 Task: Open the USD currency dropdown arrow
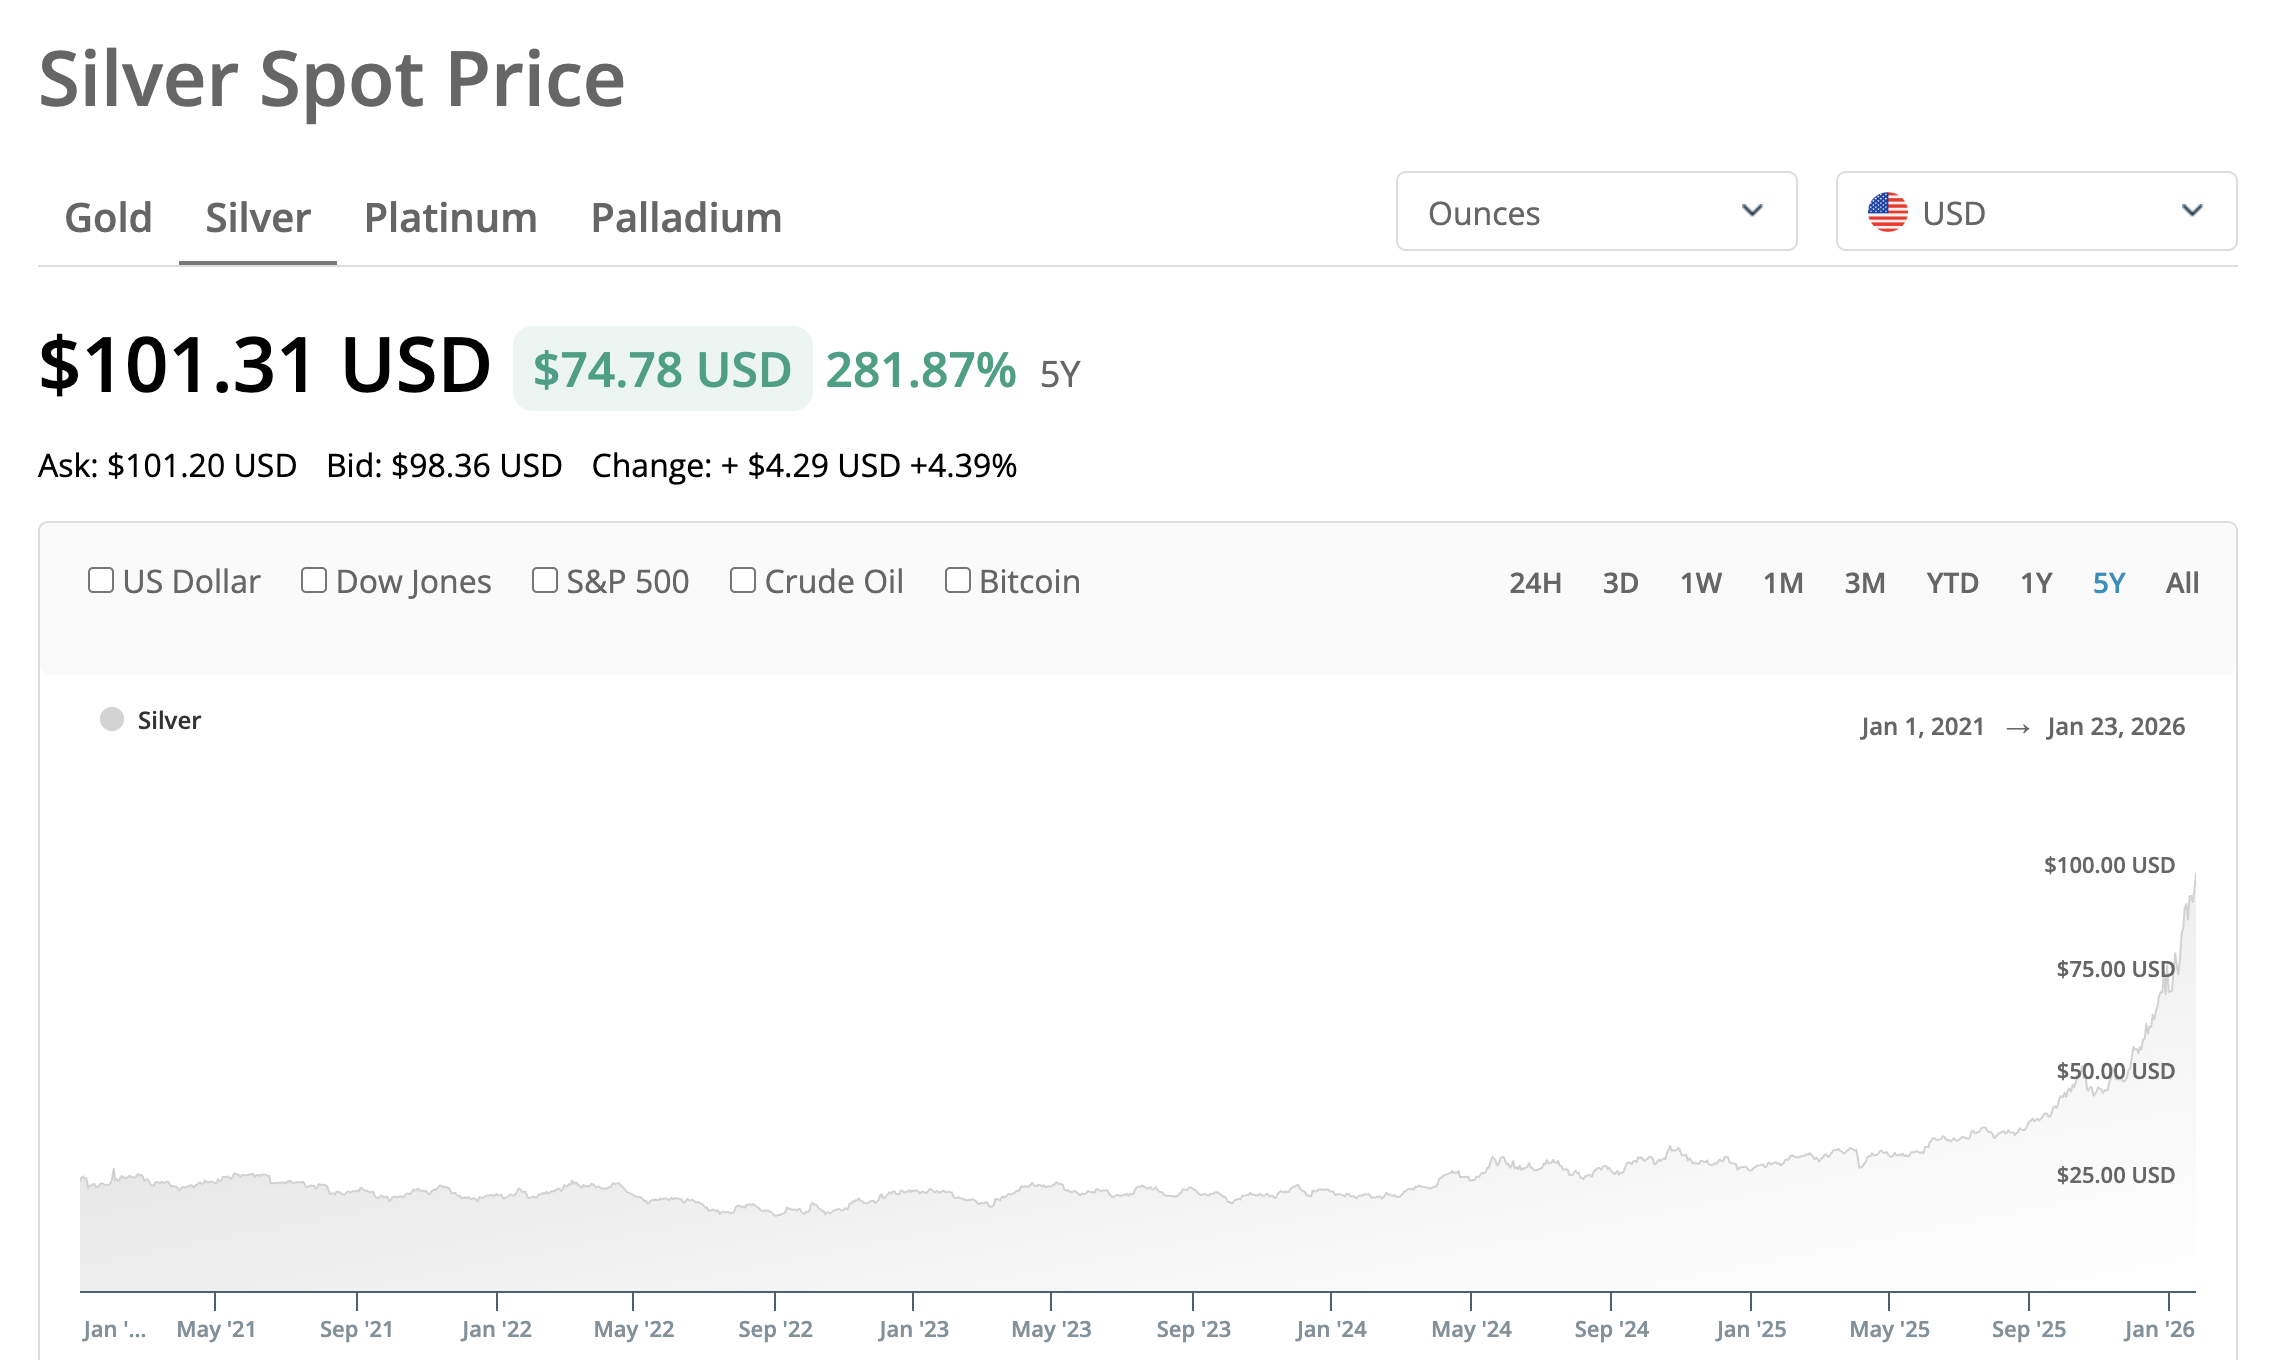coord(2192,211)
